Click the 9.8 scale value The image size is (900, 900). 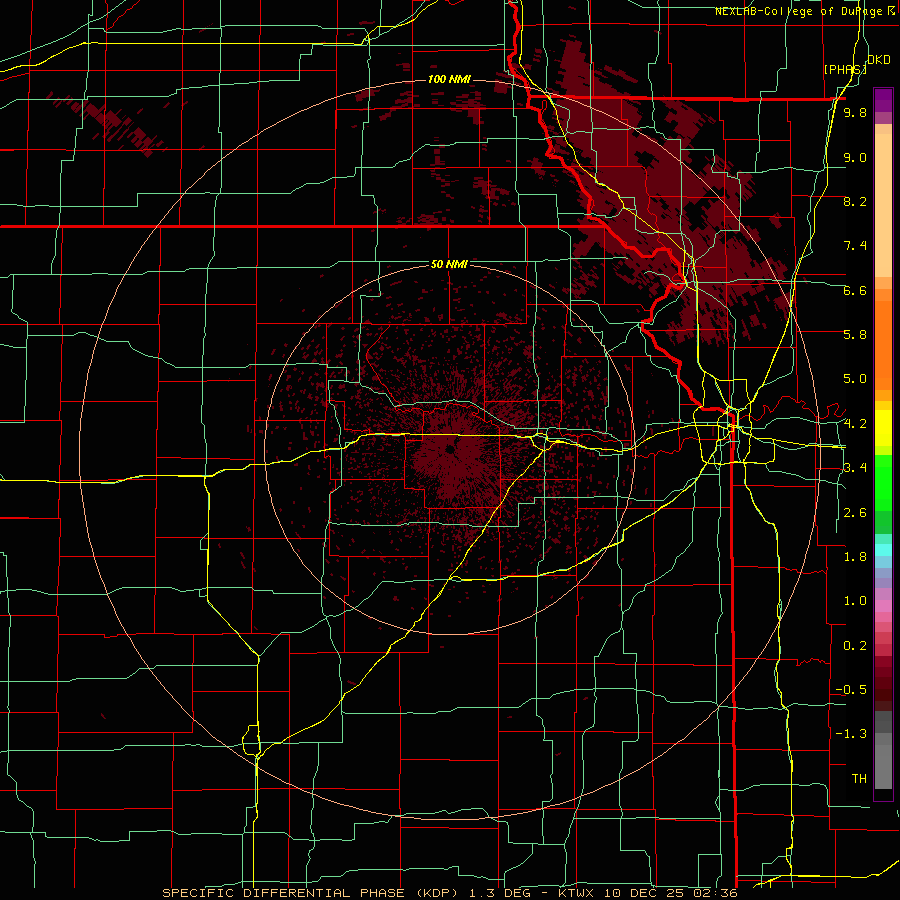pyautogui.click(x=855, y=112)
